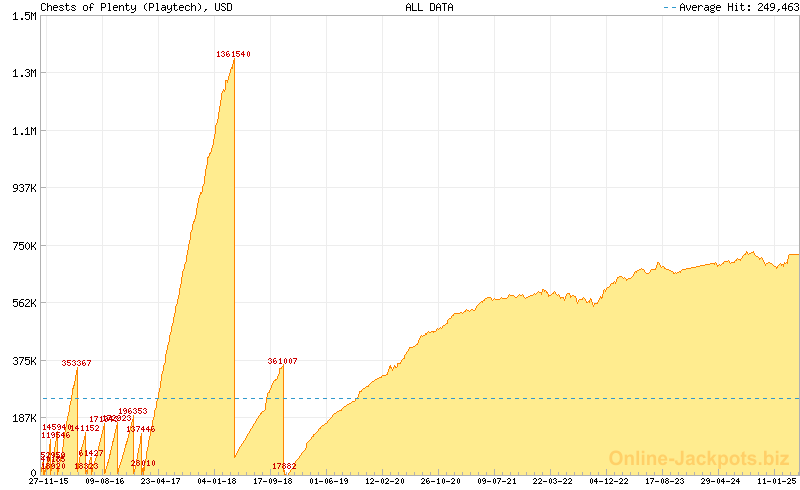The image size is (800, 490).
Task: Click the 375K y-axis tick label
Action: tap(23, 361)
